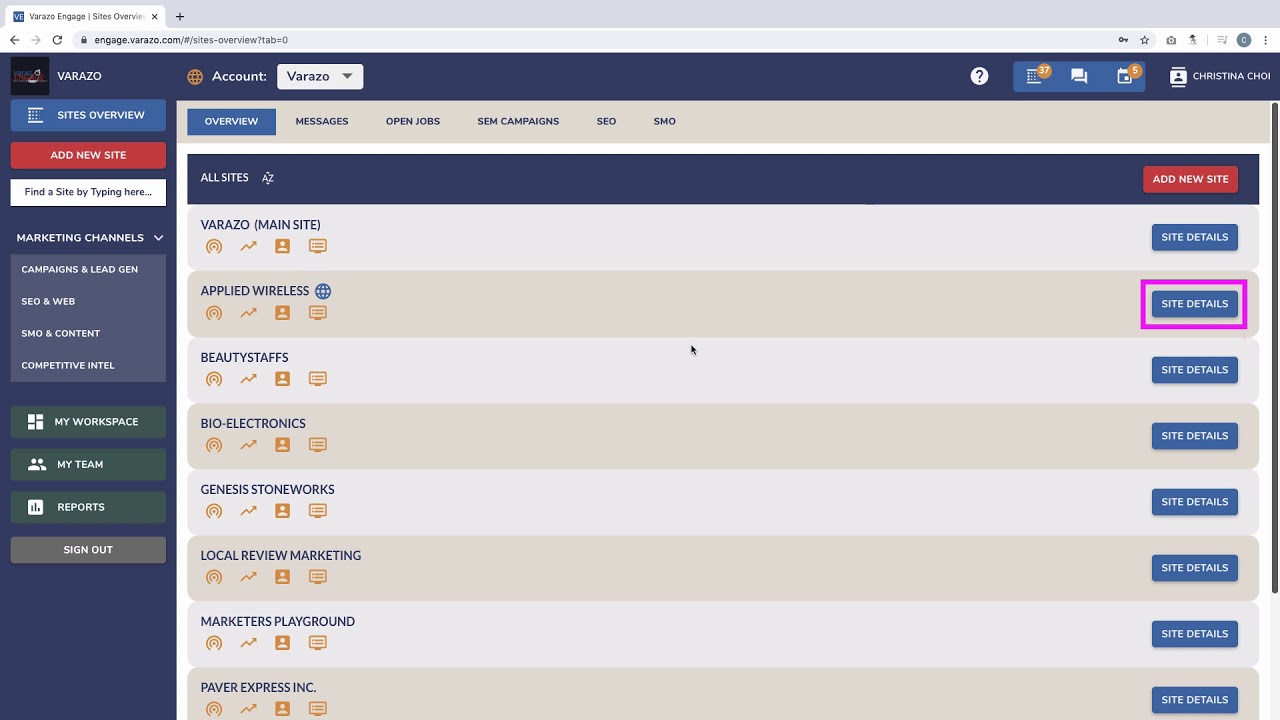Open Site Details for Marketers Playground
Screen dimensions: 1280x720
[x=1194, y=633]
